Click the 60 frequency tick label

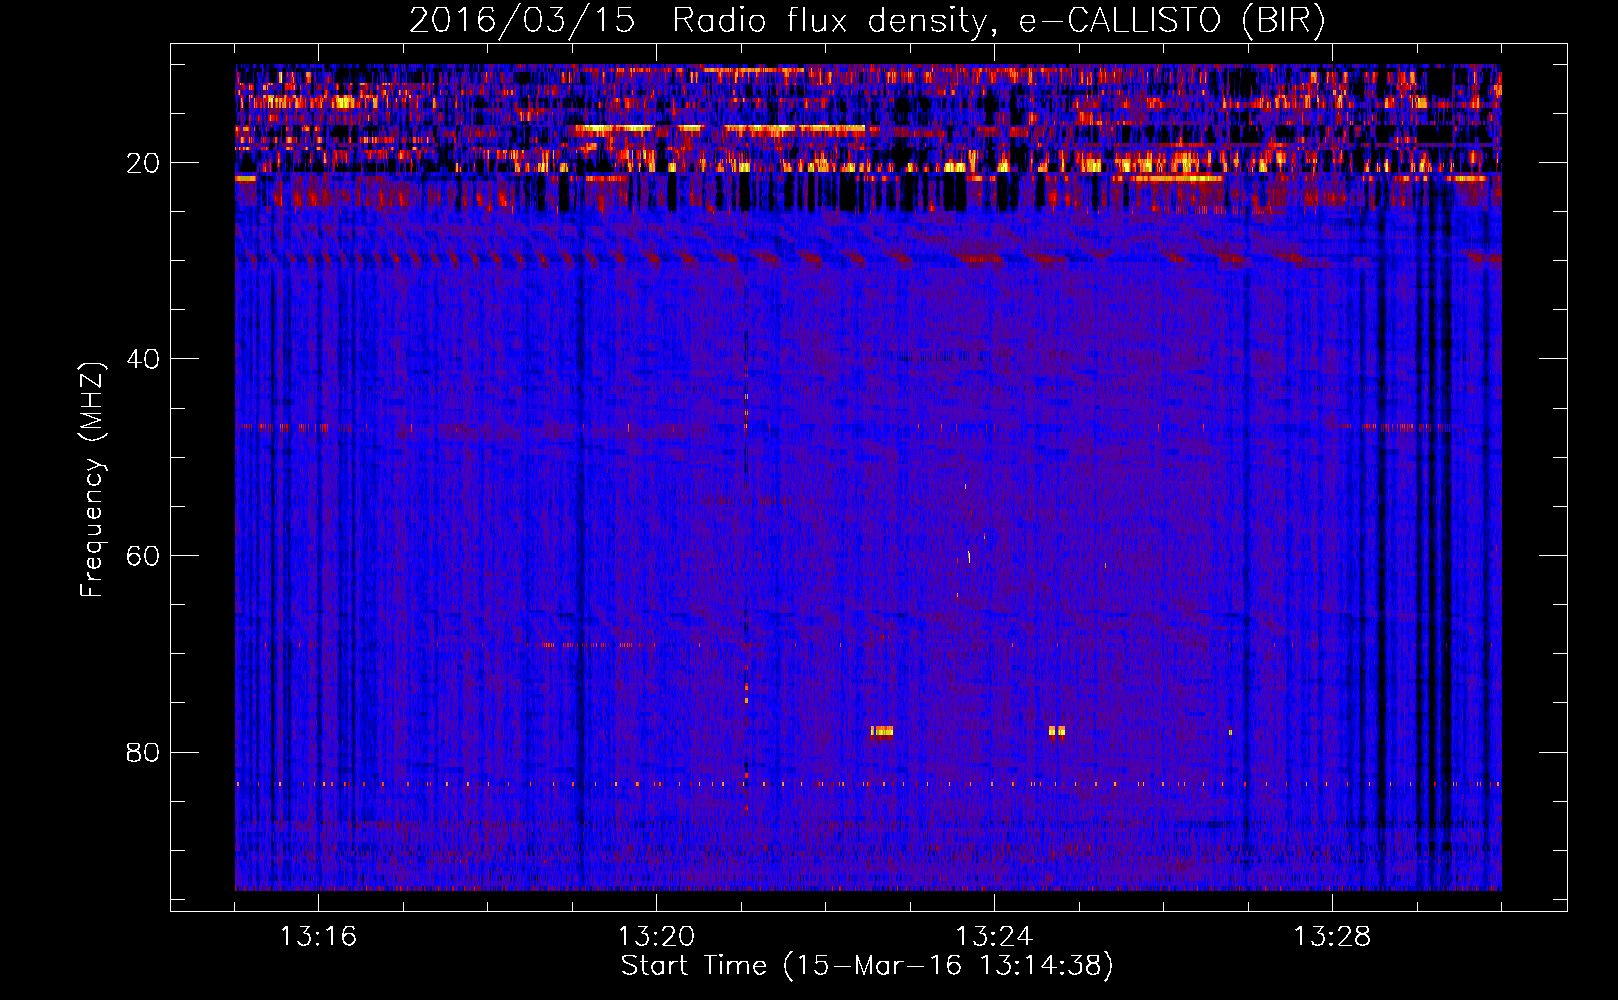143,555
